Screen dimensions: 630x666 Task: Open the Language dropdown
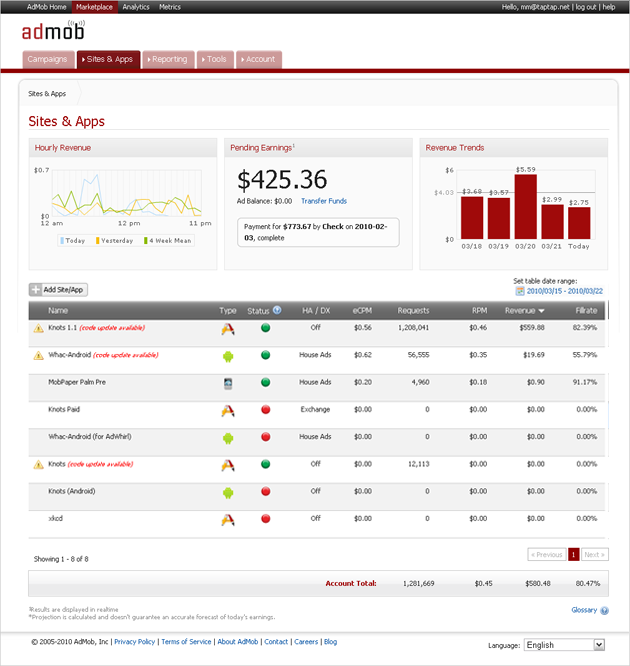(x=564, y=645)
